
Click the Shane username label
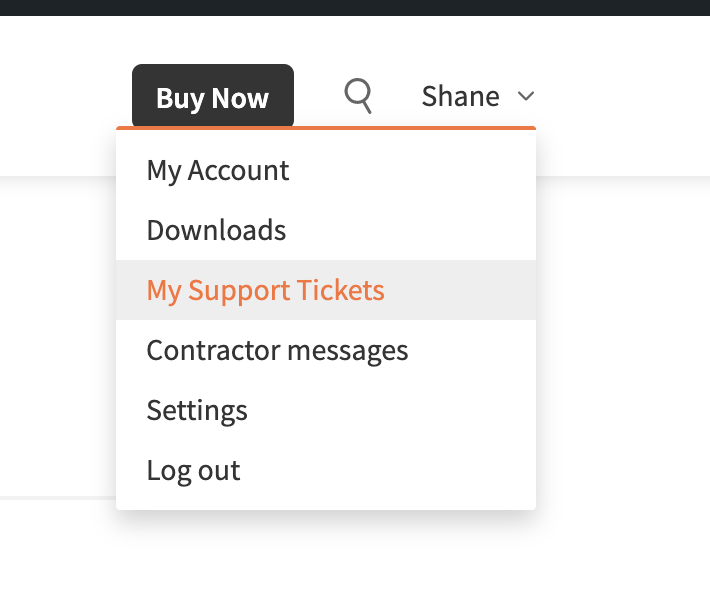point(461,96)
